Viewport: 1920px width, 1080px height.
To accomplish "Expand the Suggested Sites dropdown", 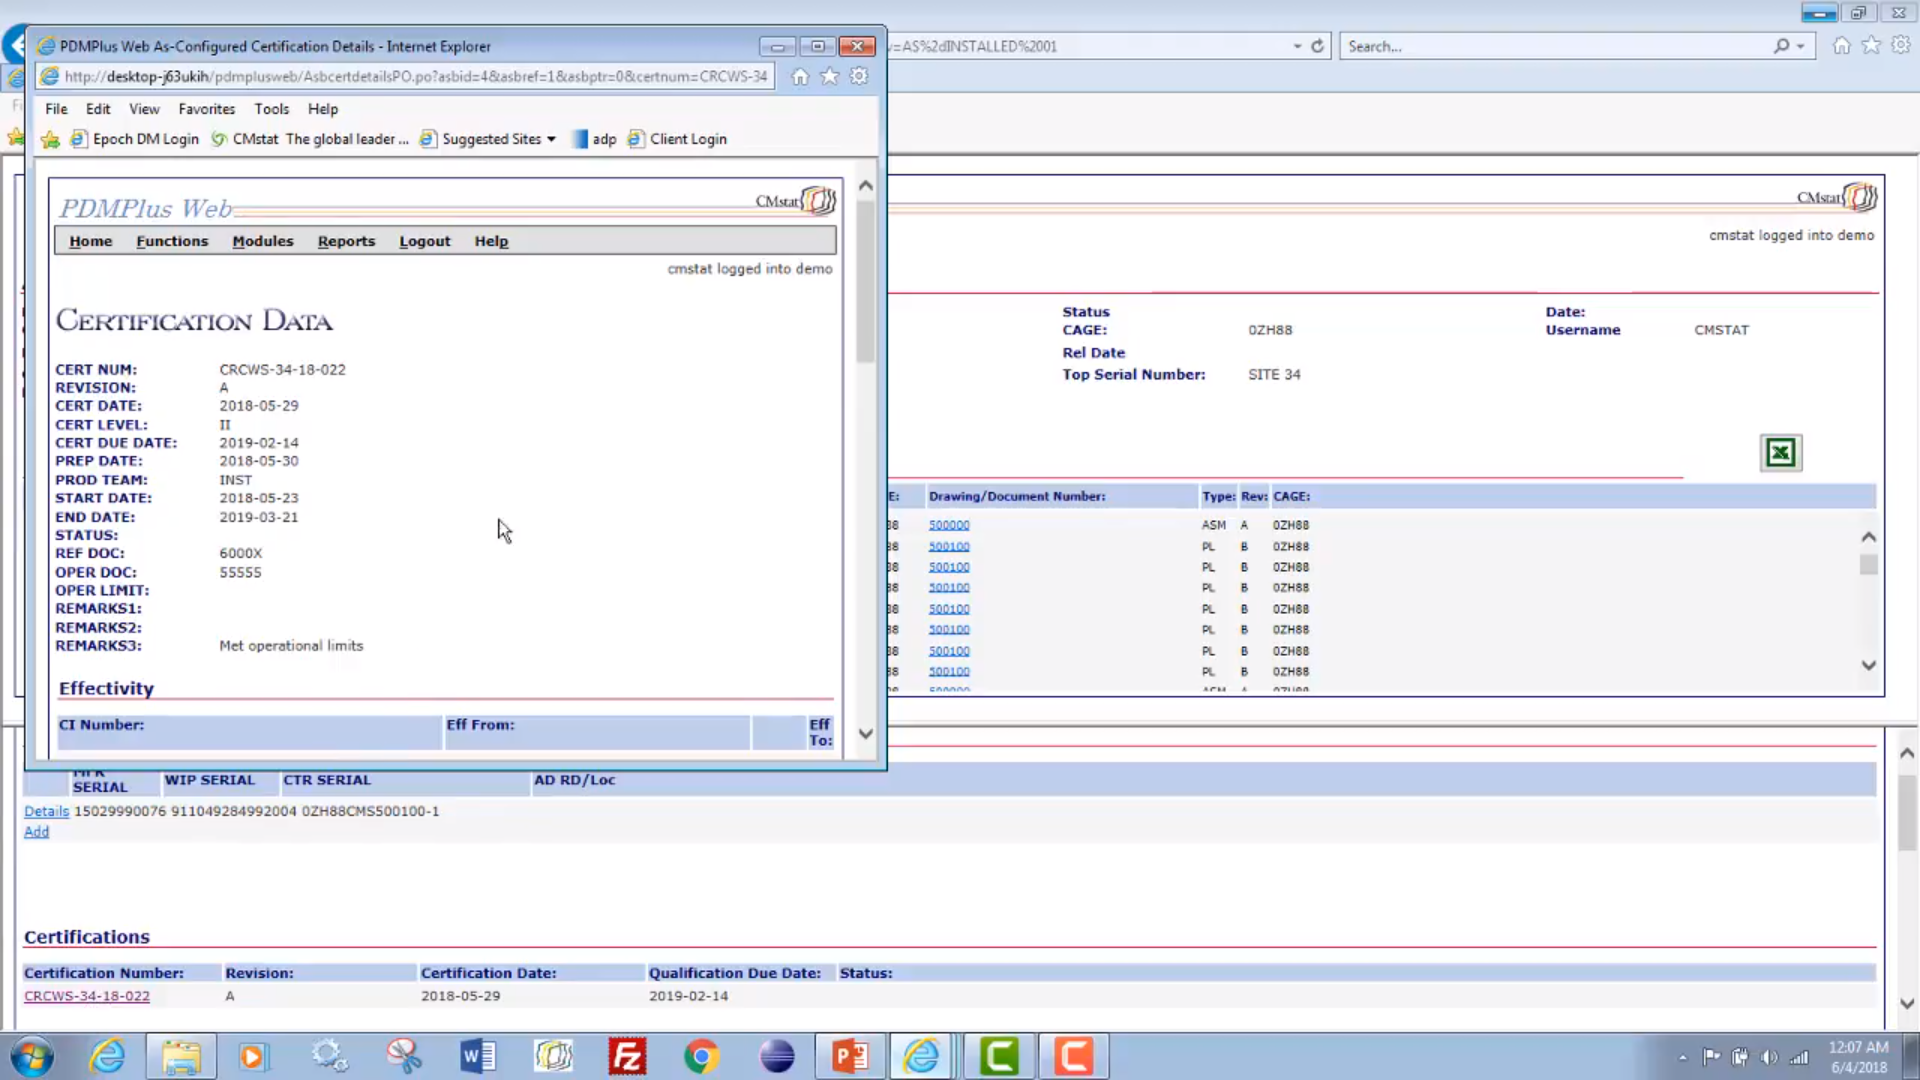I will pyautogui.click(x=553, y=139).
